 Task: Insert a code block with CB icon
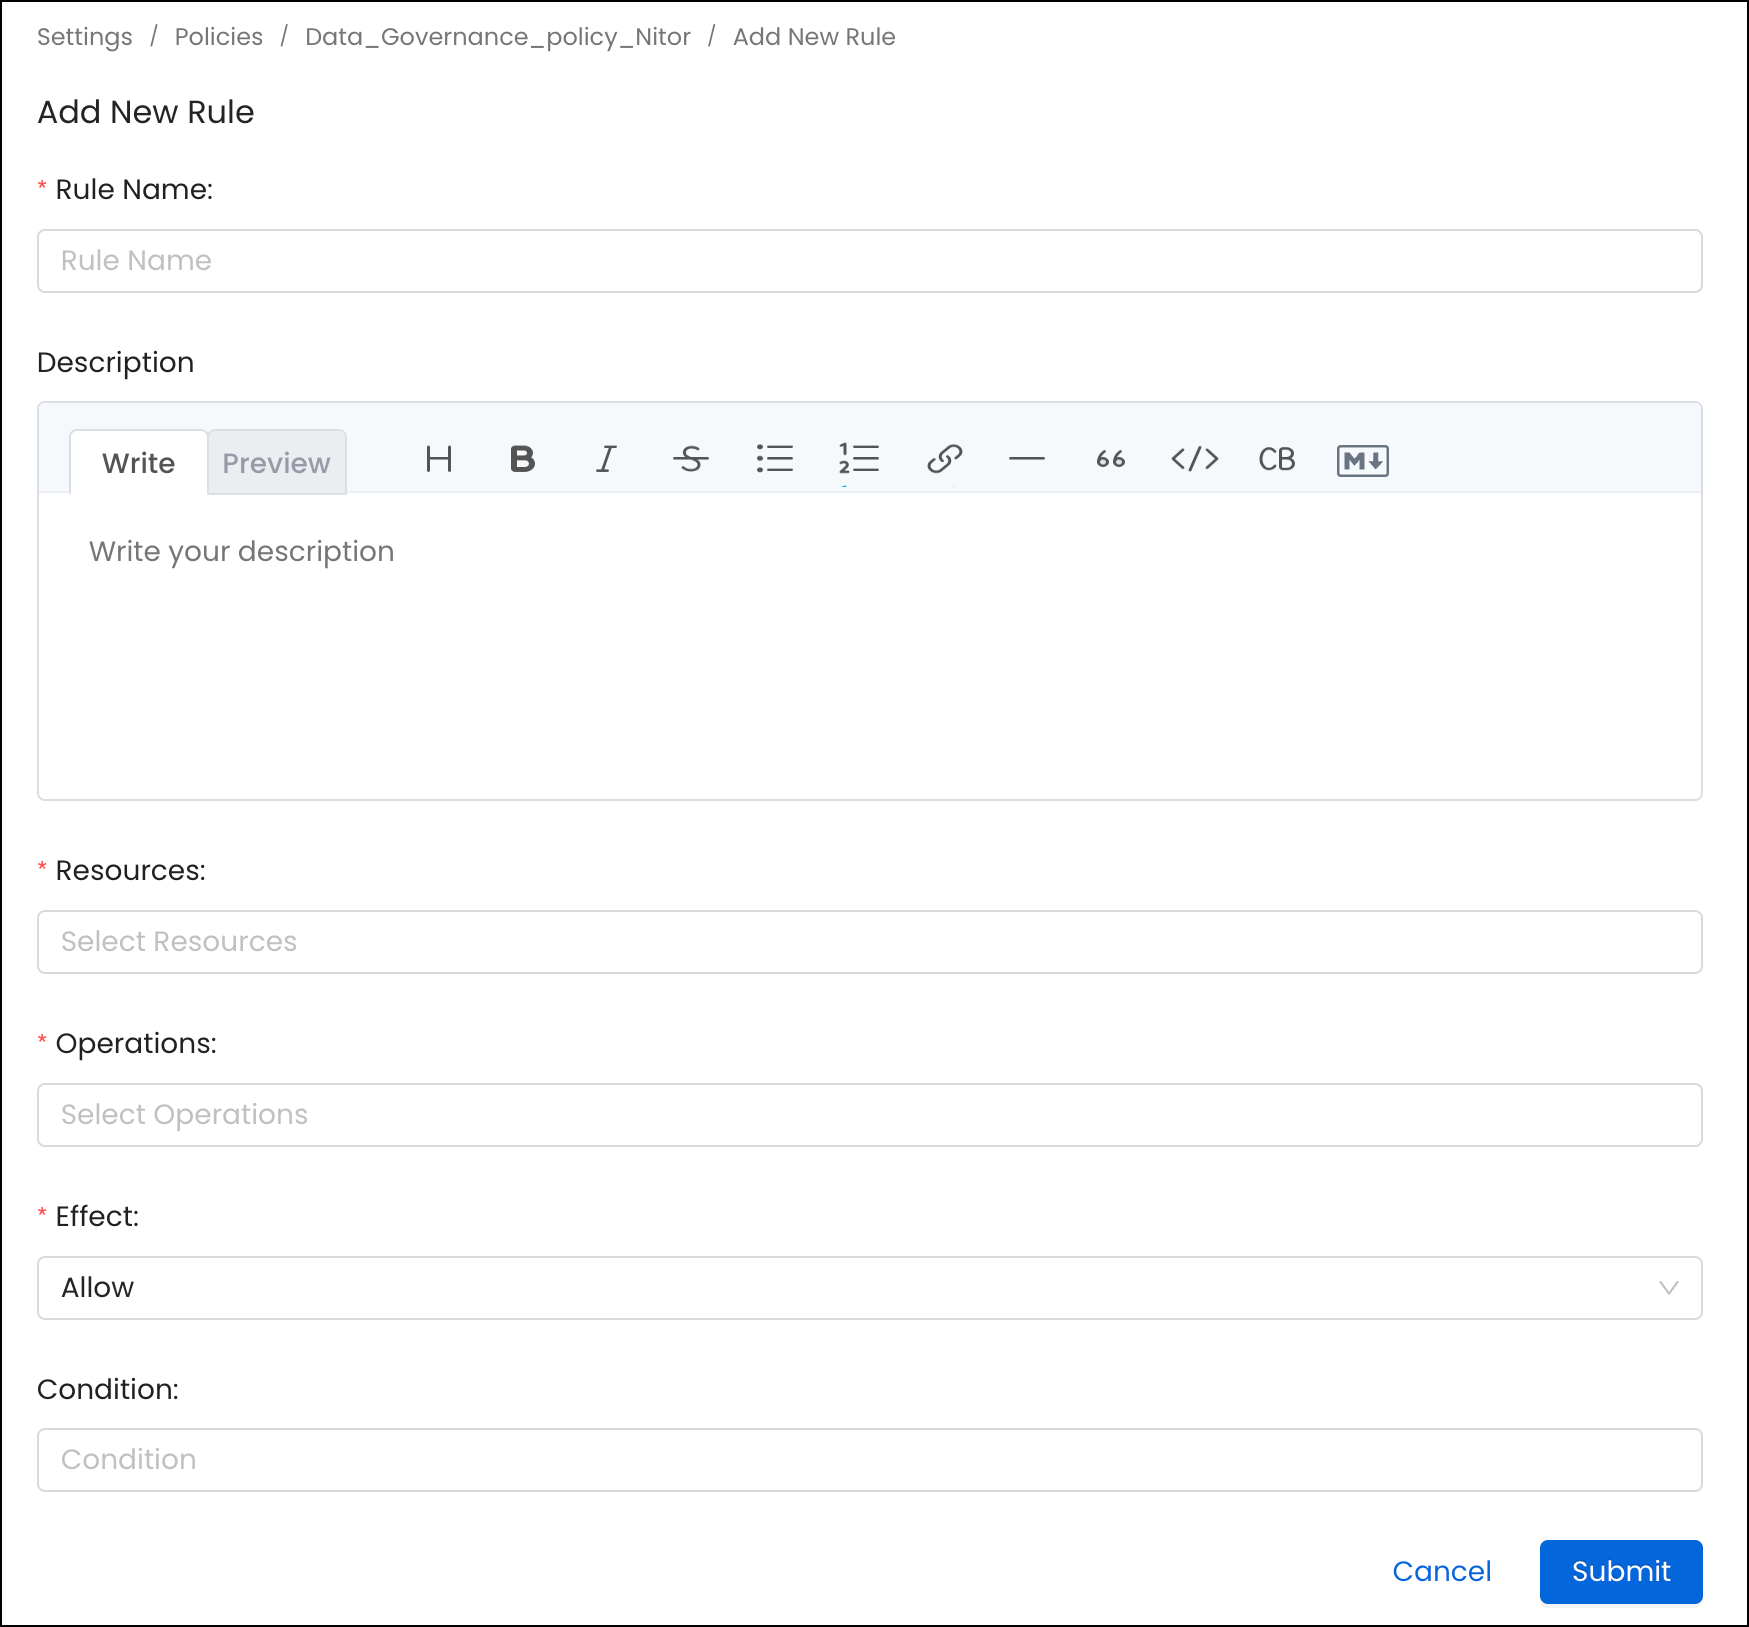coord(1277,460)
